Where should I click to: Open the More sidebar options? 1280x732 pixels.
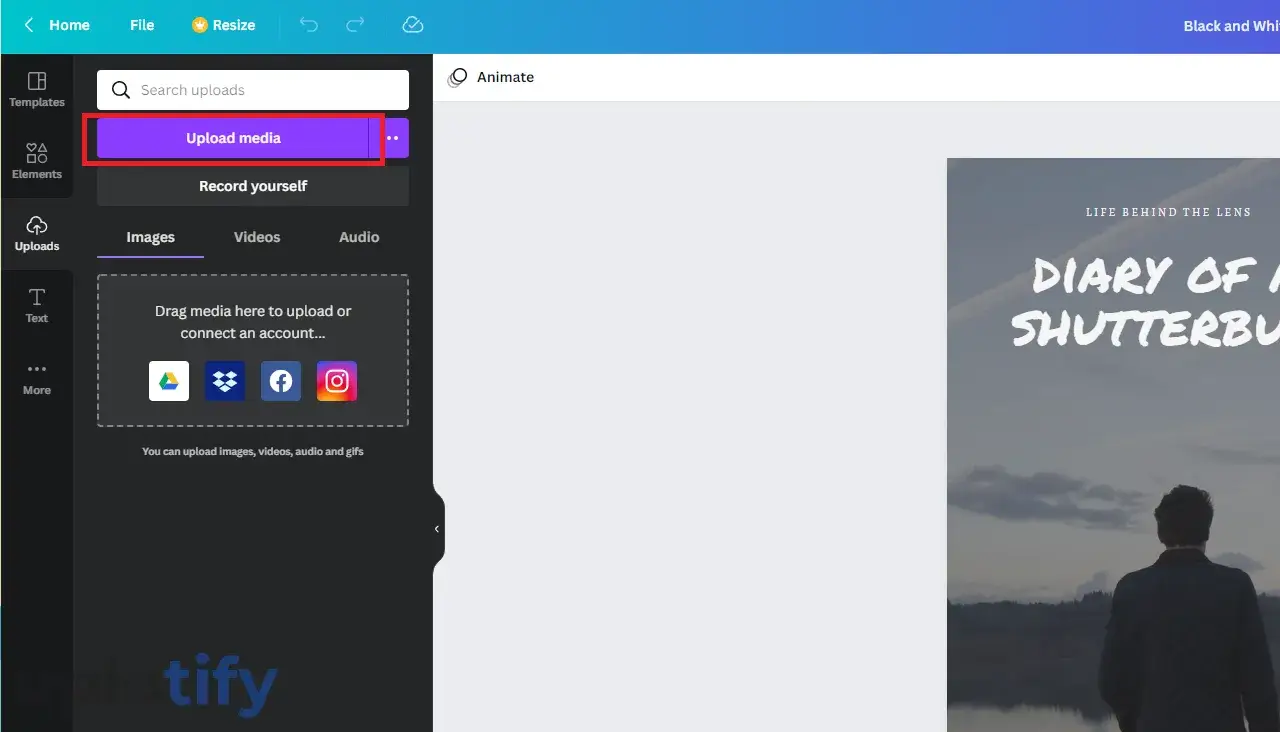click(x=37, y=378)
